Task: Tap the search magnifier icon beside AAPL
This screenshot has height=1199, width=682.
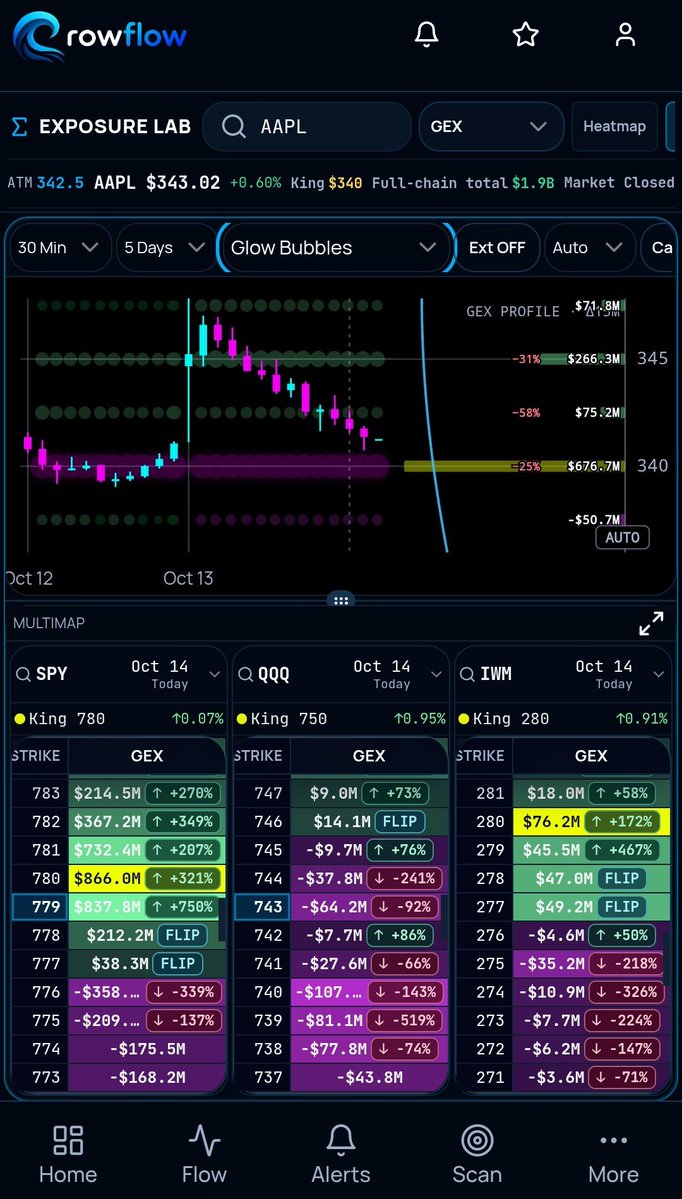Action: (233, 126)
